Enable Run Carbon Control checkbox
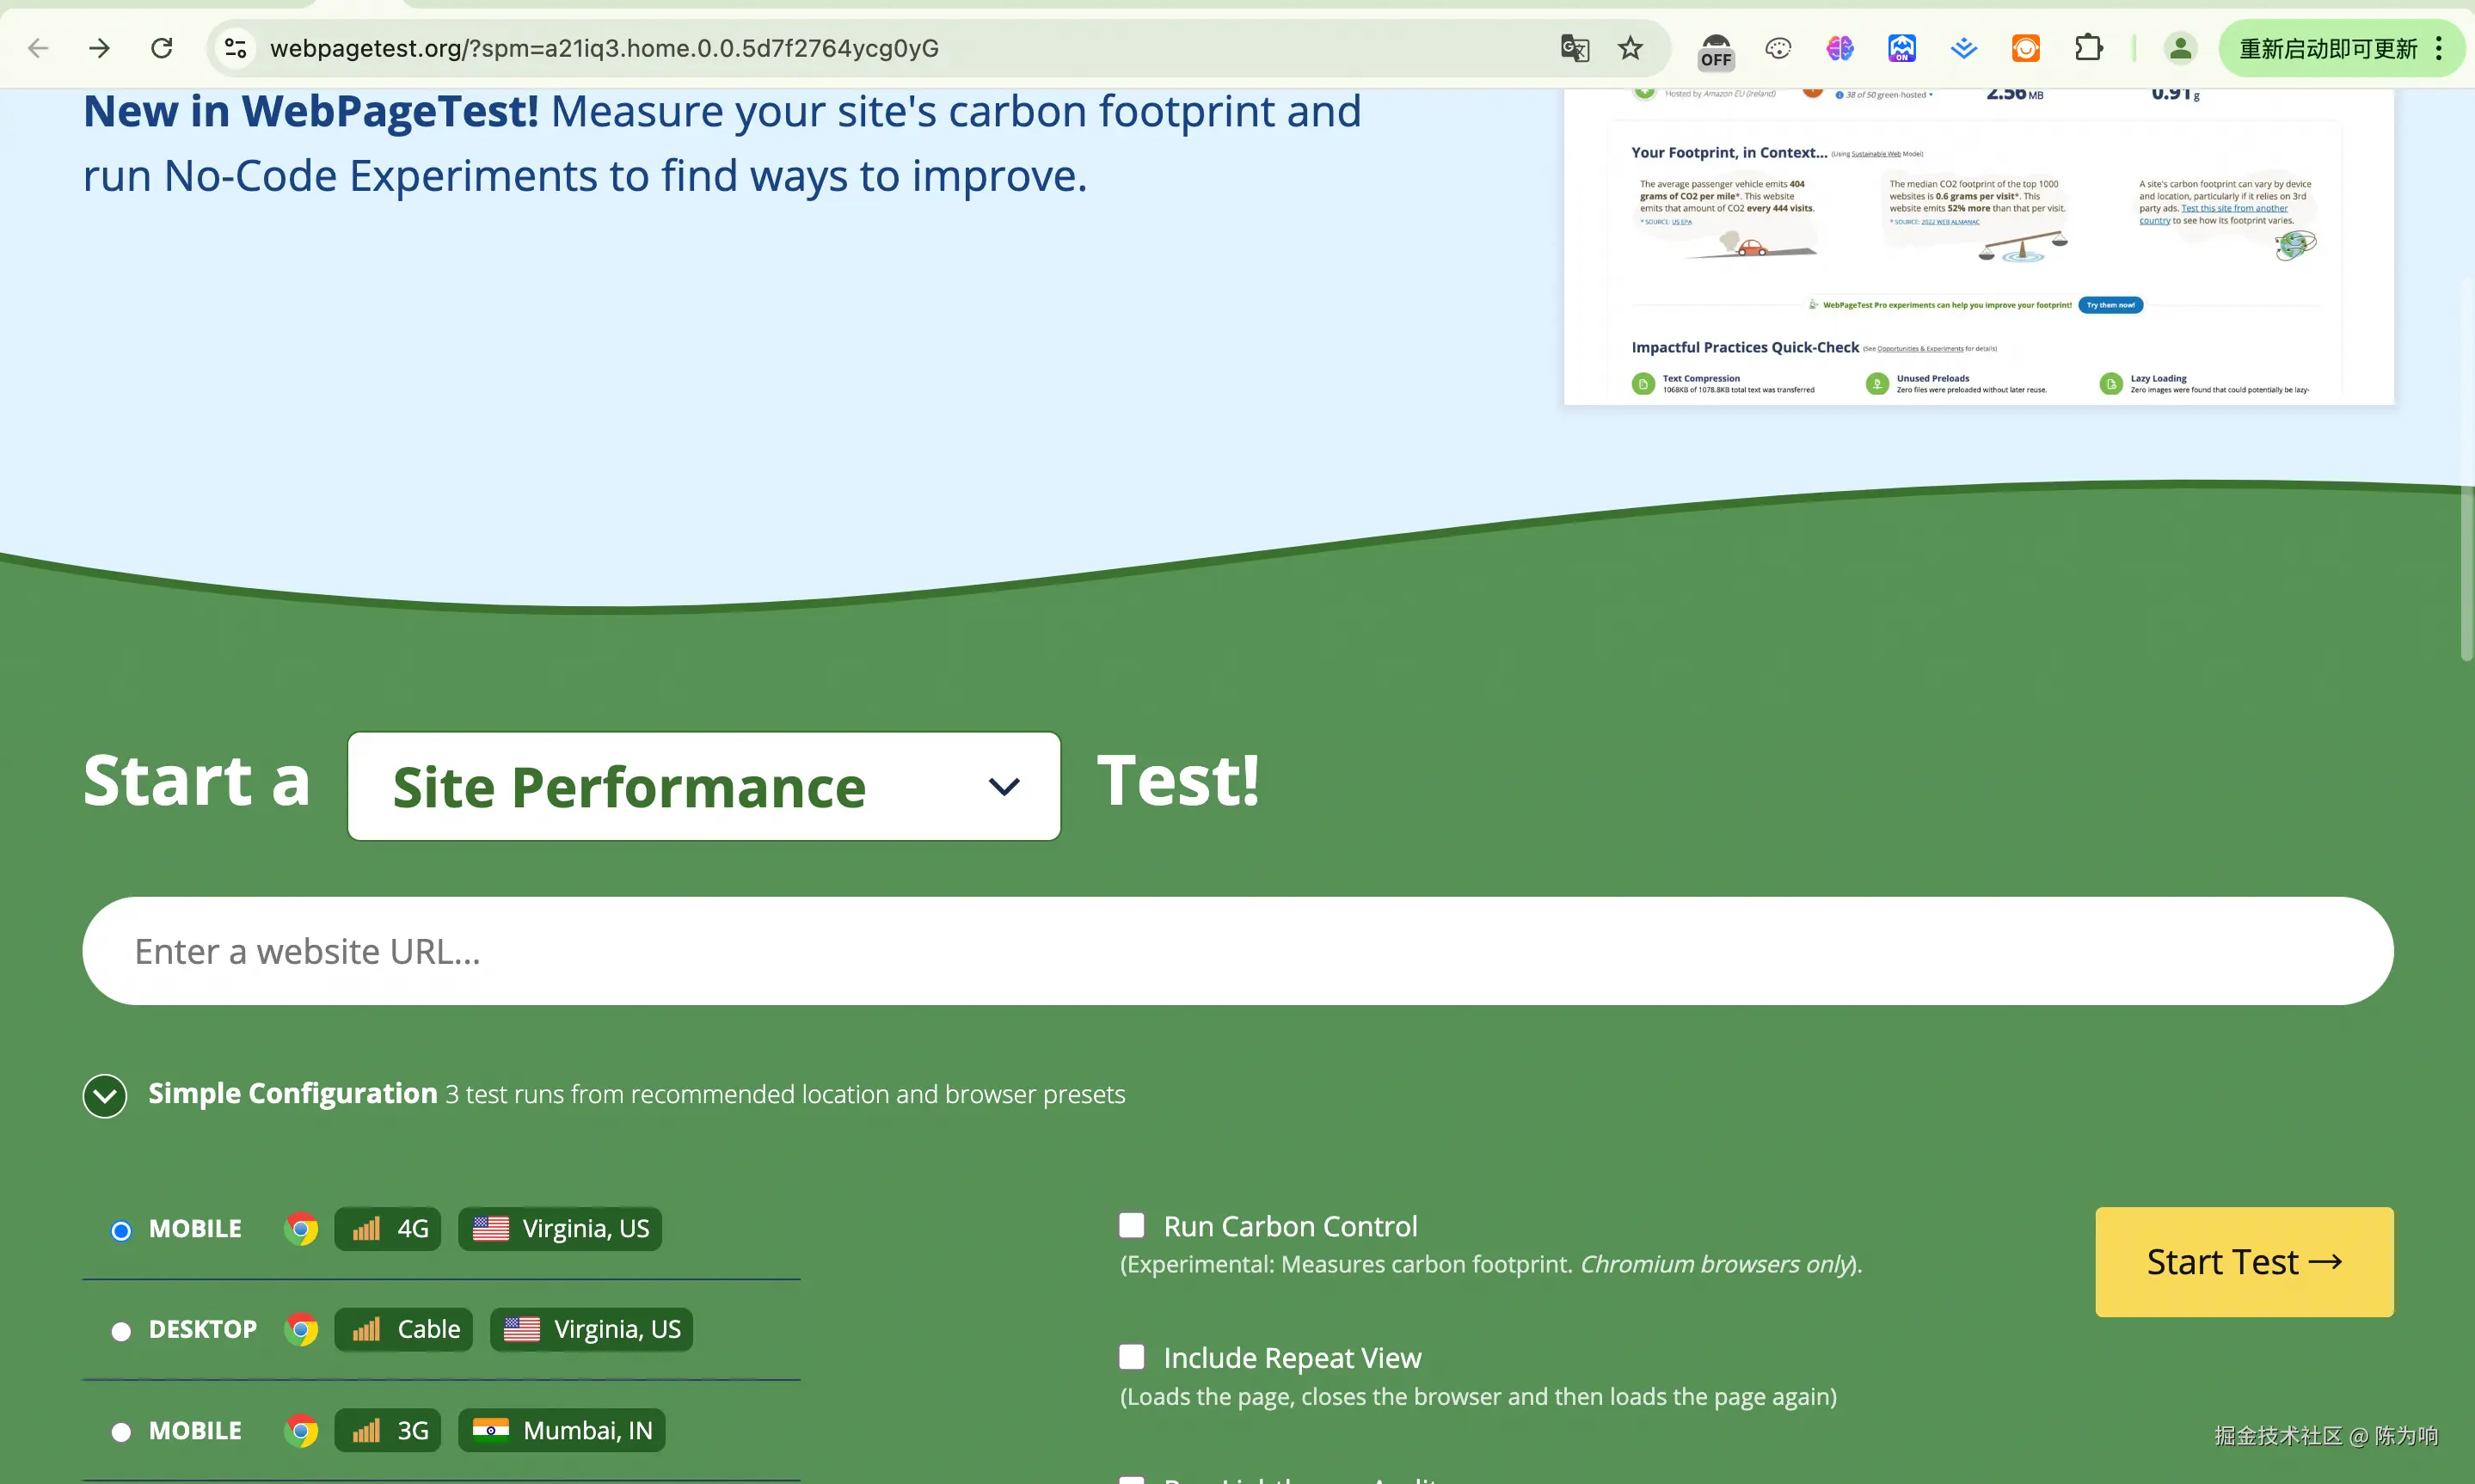2475x1484 pixels. [1131, 1225]
